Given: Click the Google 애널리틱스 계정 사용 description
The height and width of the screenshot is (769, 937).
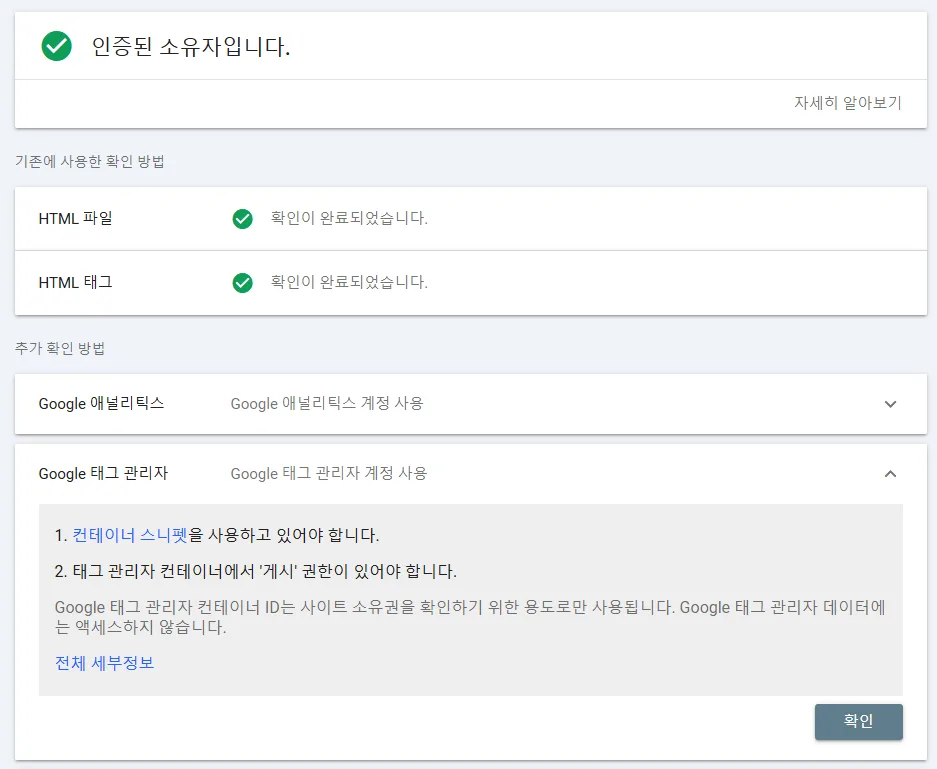Looking at the screenshot, I should pos(327,403).
